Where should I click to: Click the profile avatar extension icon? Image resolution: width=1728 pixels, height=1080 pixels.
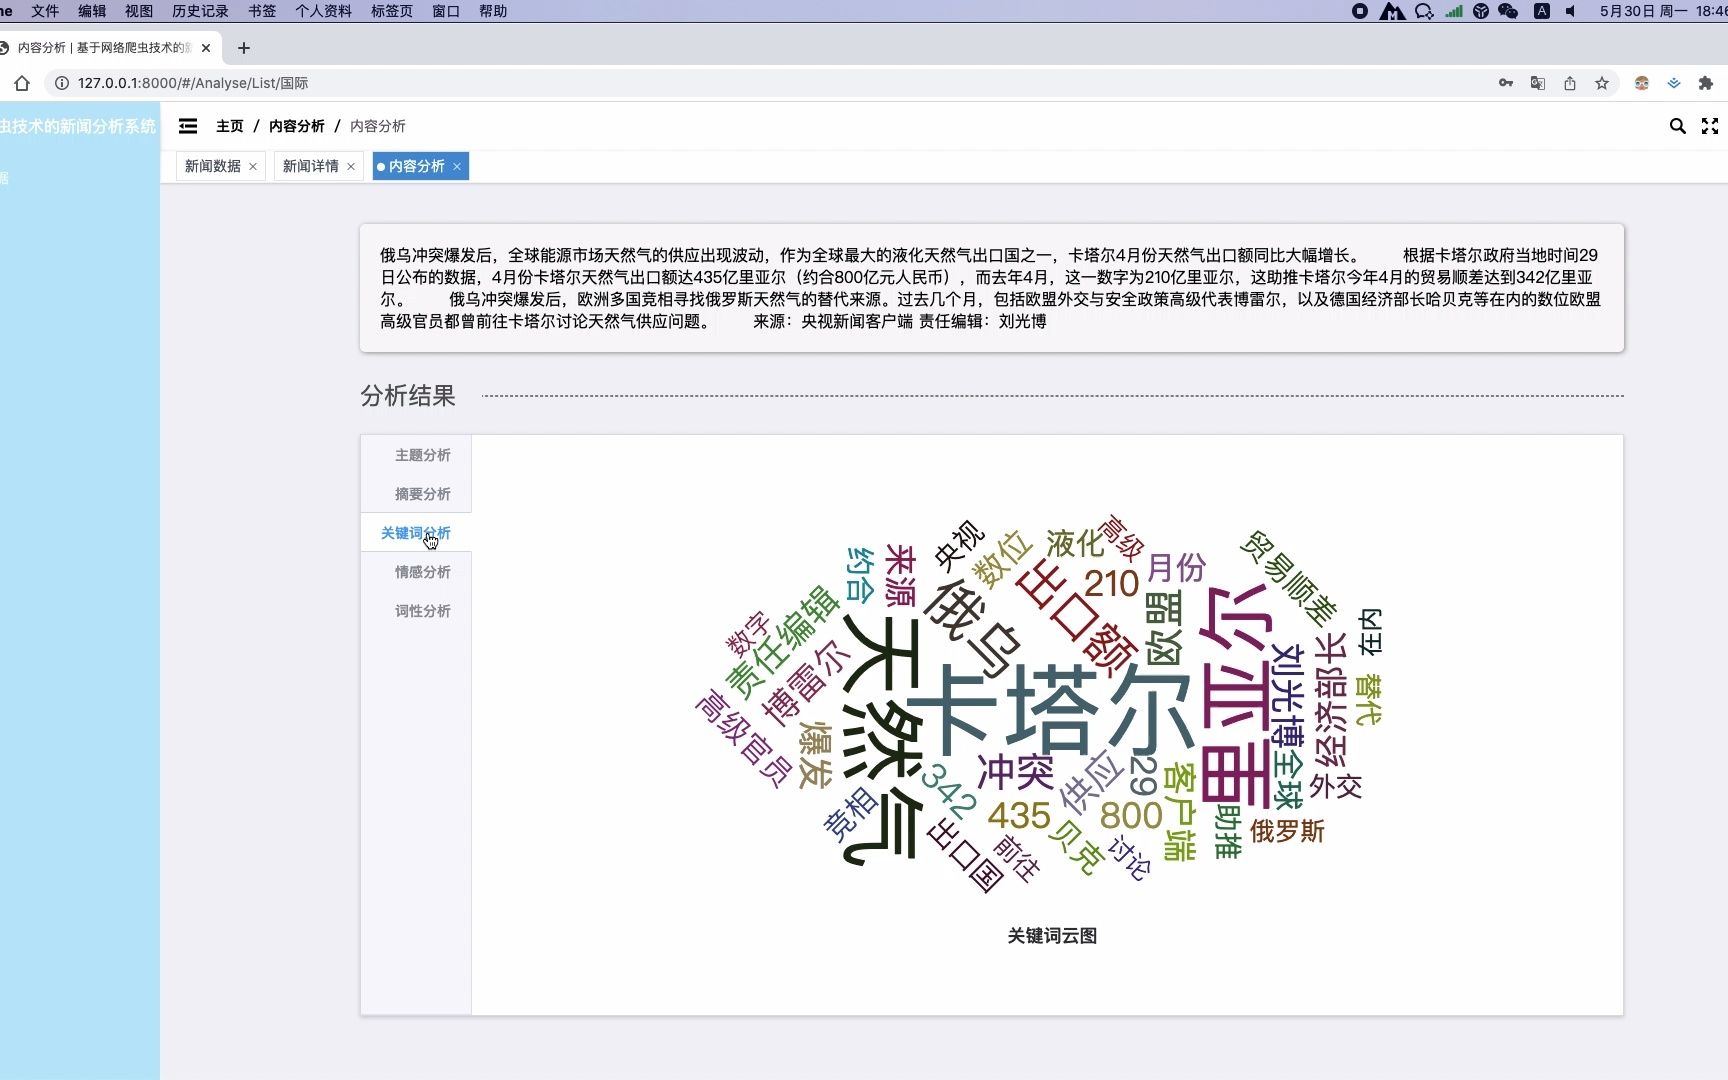1641,83
